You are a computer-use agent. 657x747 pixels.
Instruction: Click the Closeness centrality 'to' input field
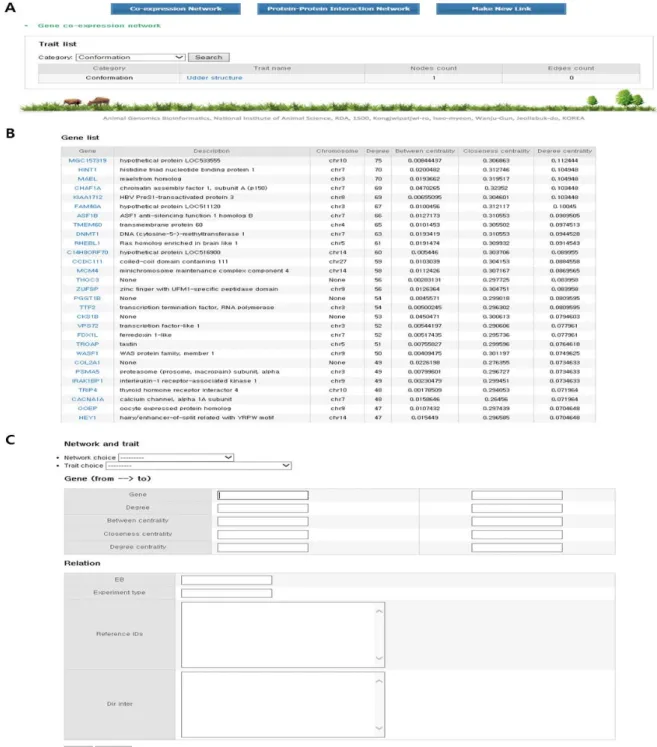[517, 535]
